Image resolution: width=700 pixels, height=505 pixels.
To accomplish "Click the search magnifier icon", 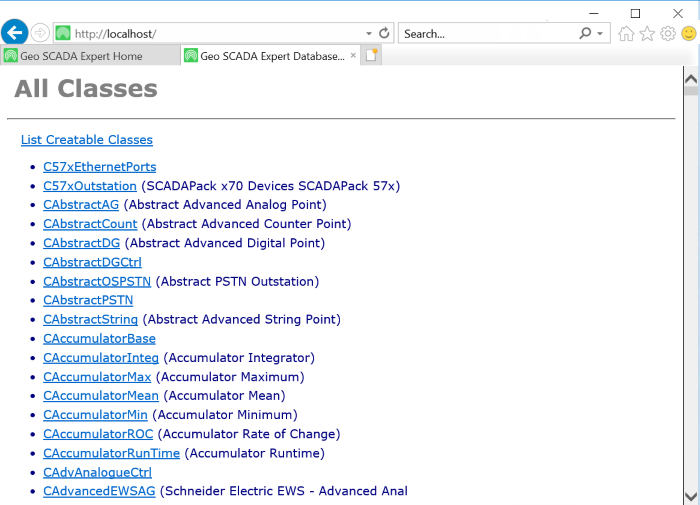I will [x=585, y=33].
